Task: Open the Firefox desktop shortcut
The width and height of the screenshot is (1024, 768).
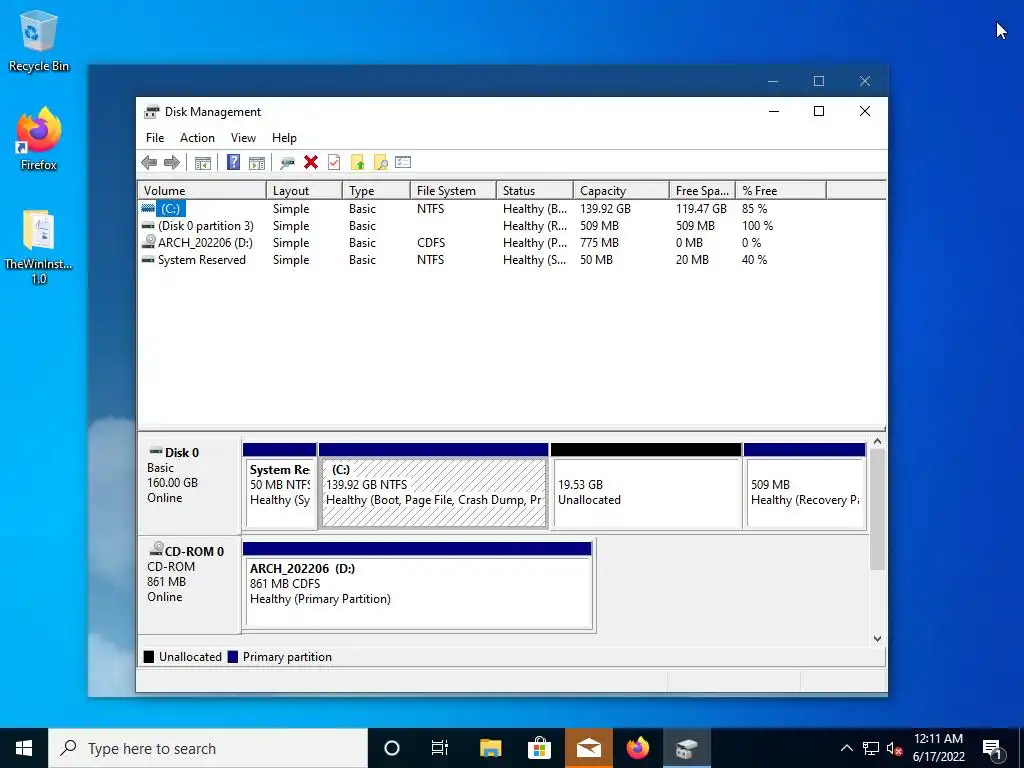Action: coord(39,139)
